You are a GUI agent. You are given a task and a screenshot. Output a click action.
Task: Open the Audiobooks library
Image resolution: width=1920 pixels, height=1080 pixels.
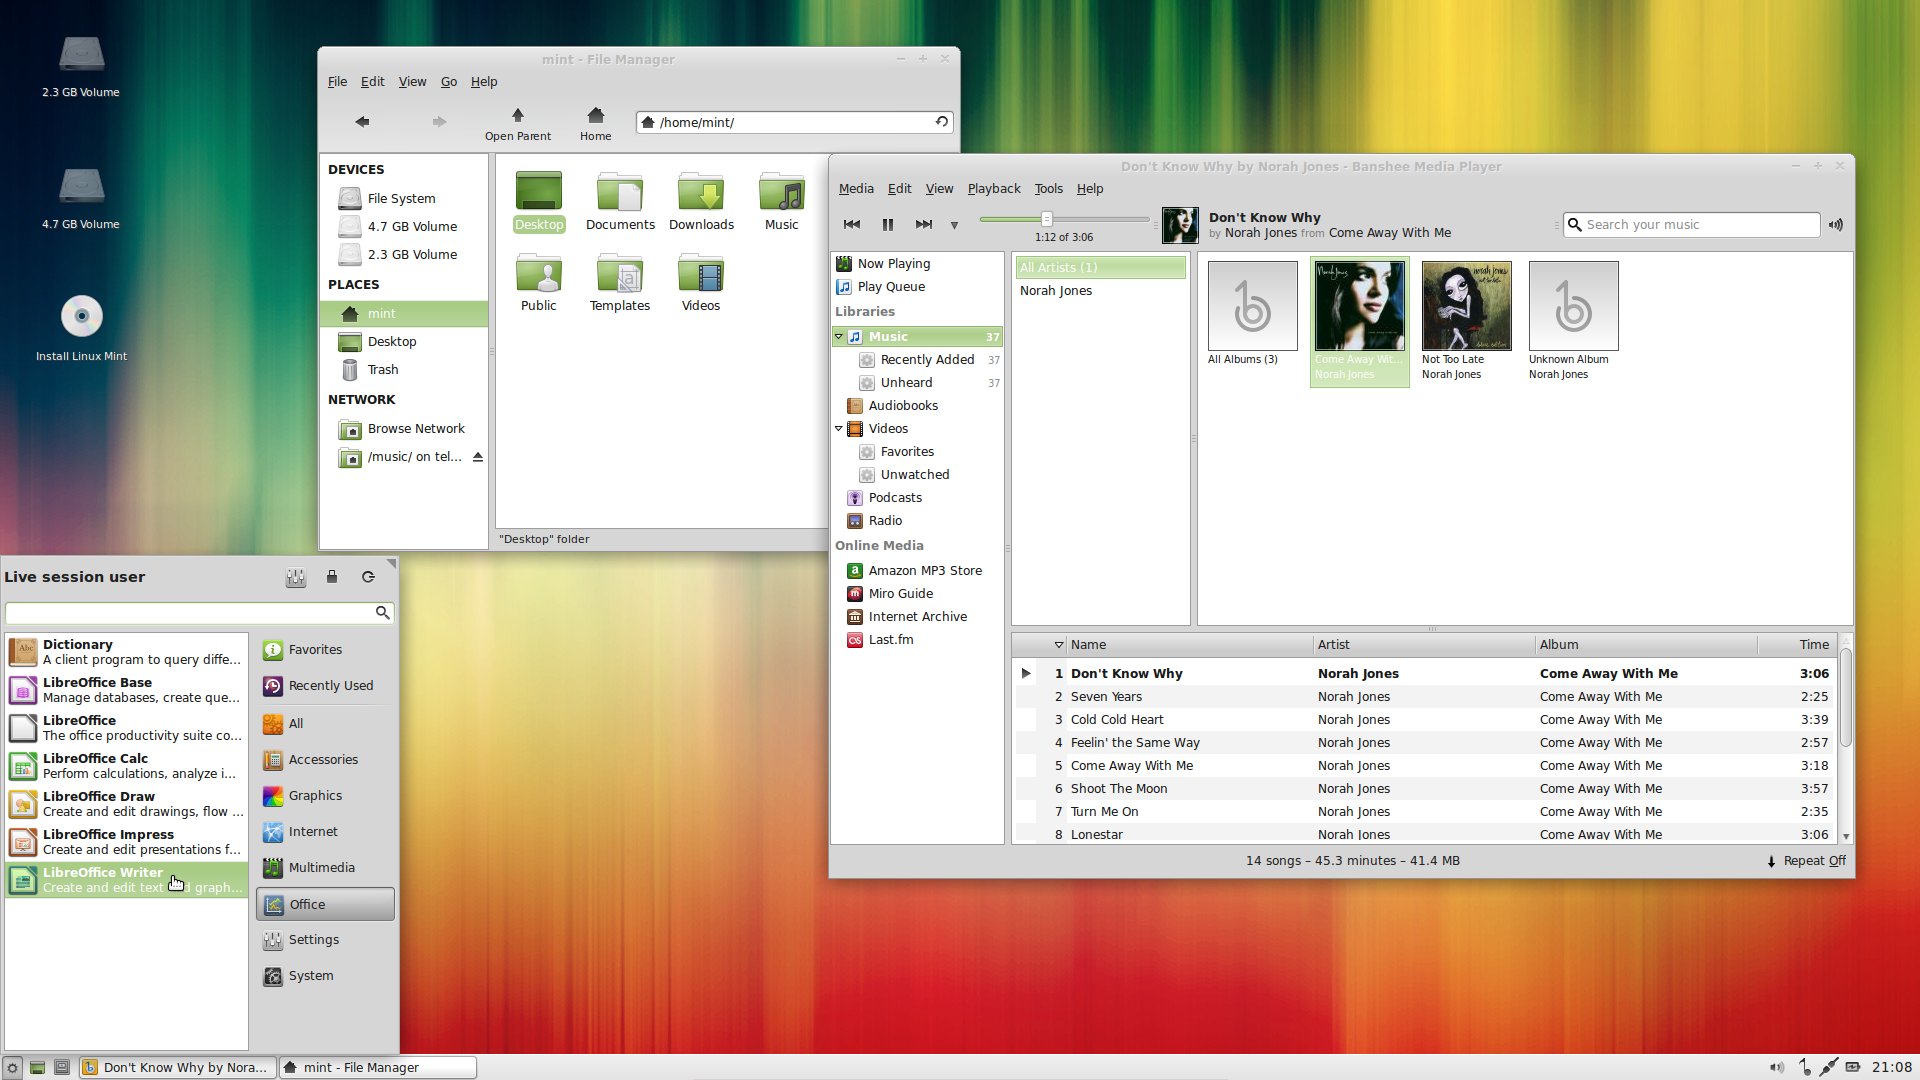click(903, 406)
